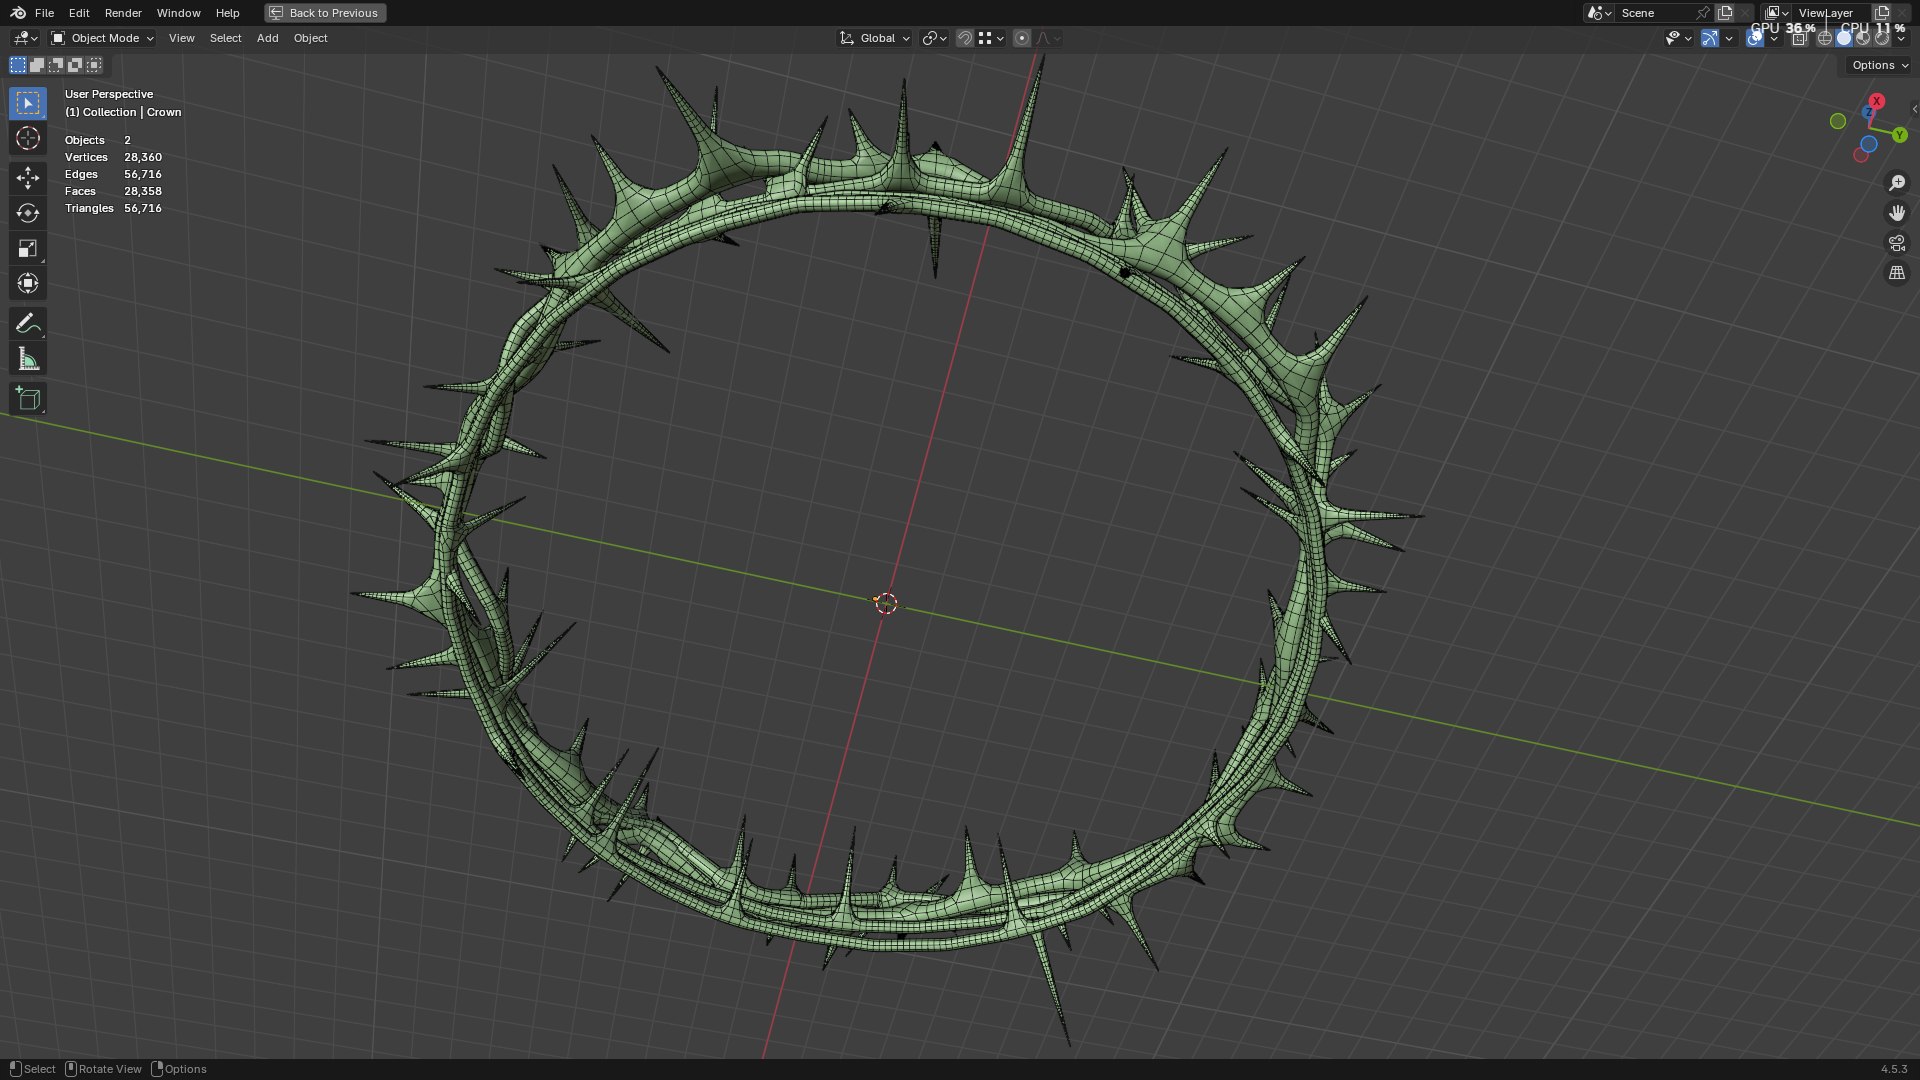Viewport: 1920px width, 1080px height.
Task: Switch perspective/orthographic view grid icon
Action: (x=1897, y=273)
